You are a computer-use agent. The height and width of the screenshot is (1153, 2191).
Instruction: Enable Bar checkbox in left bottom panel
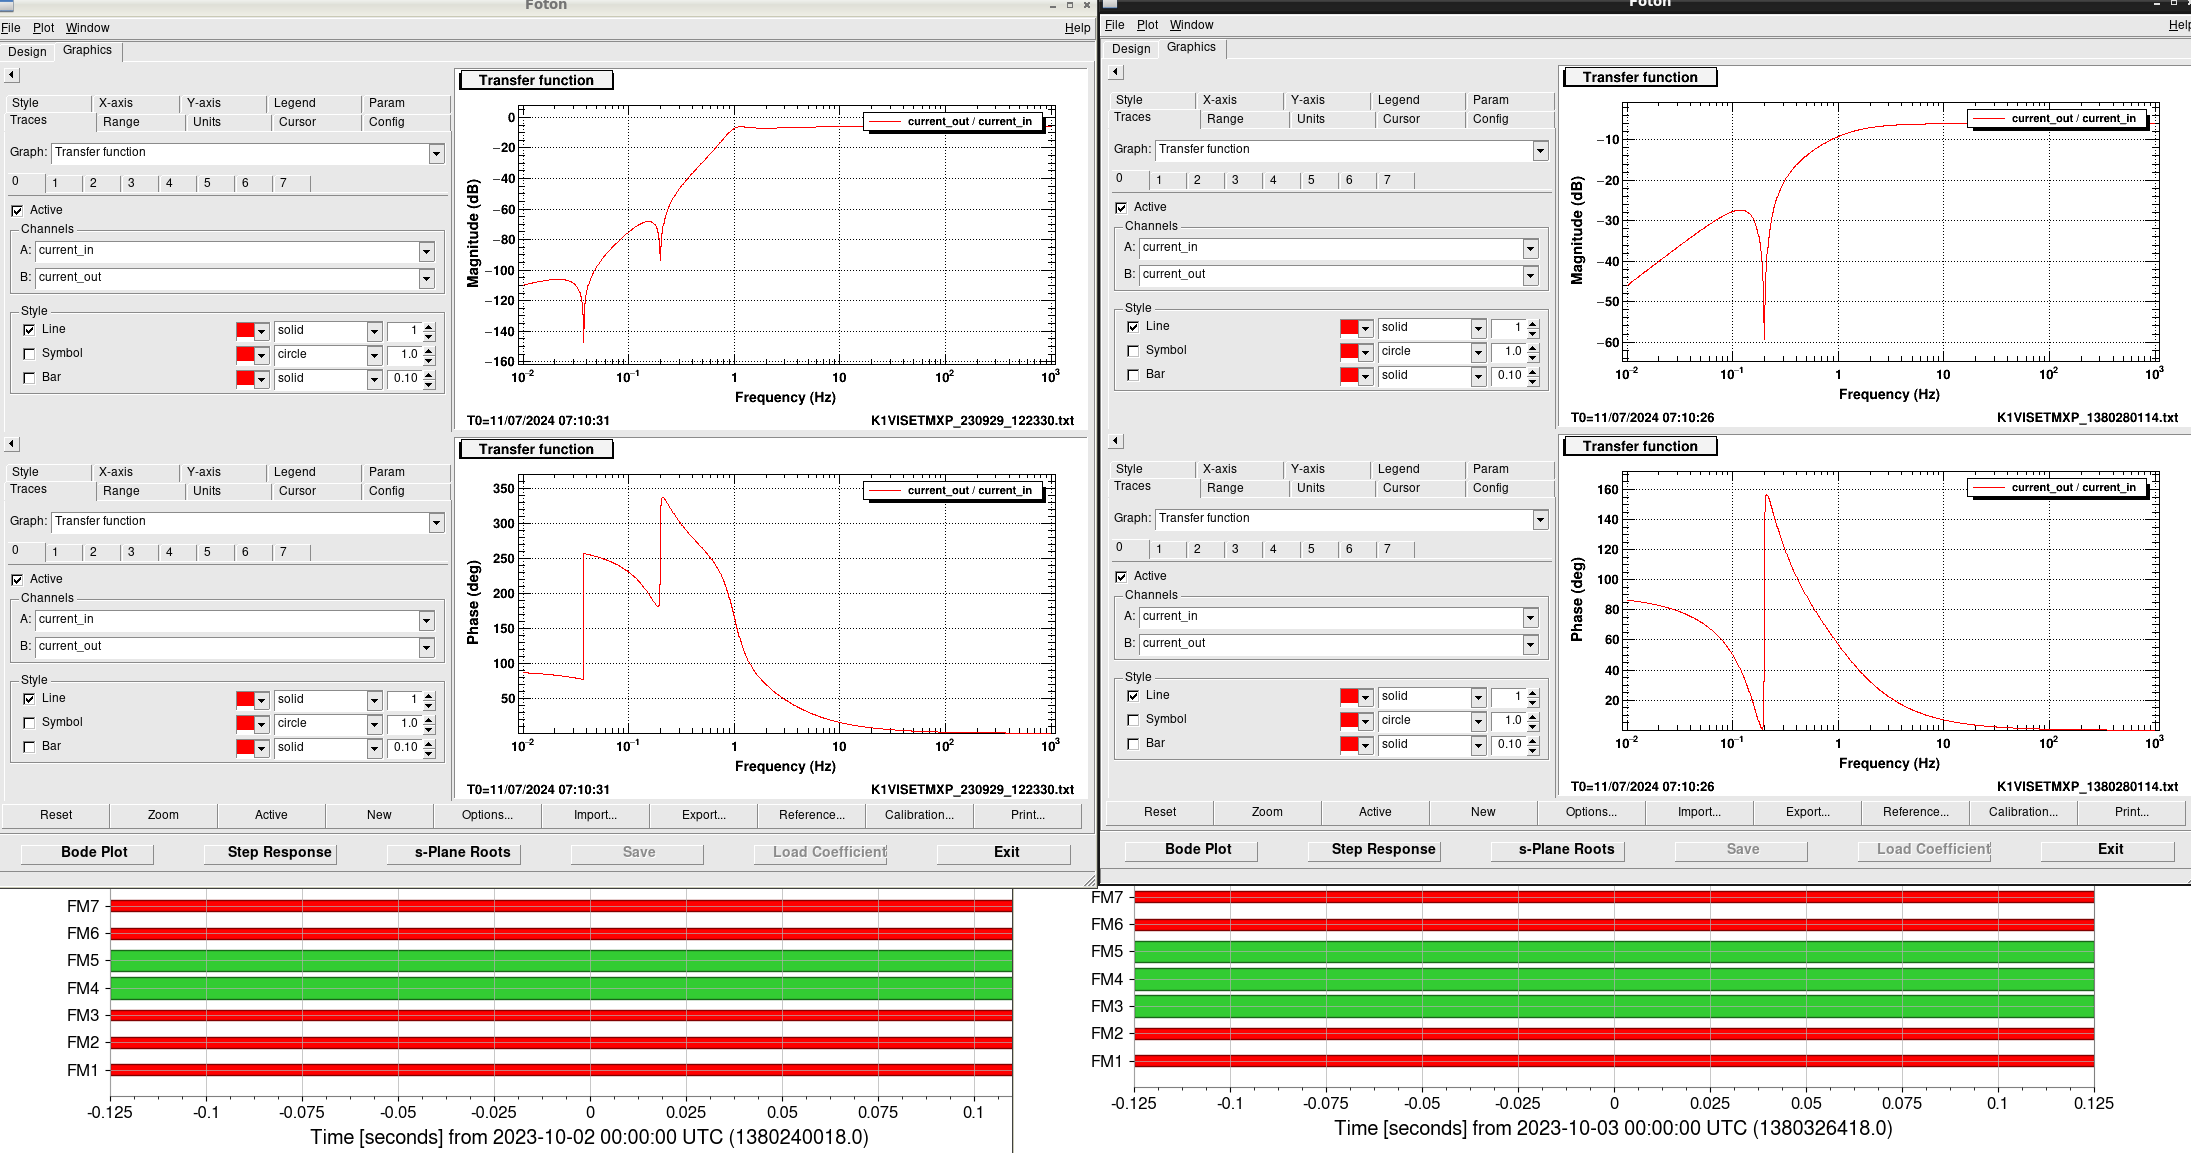(x=29, y=747)
